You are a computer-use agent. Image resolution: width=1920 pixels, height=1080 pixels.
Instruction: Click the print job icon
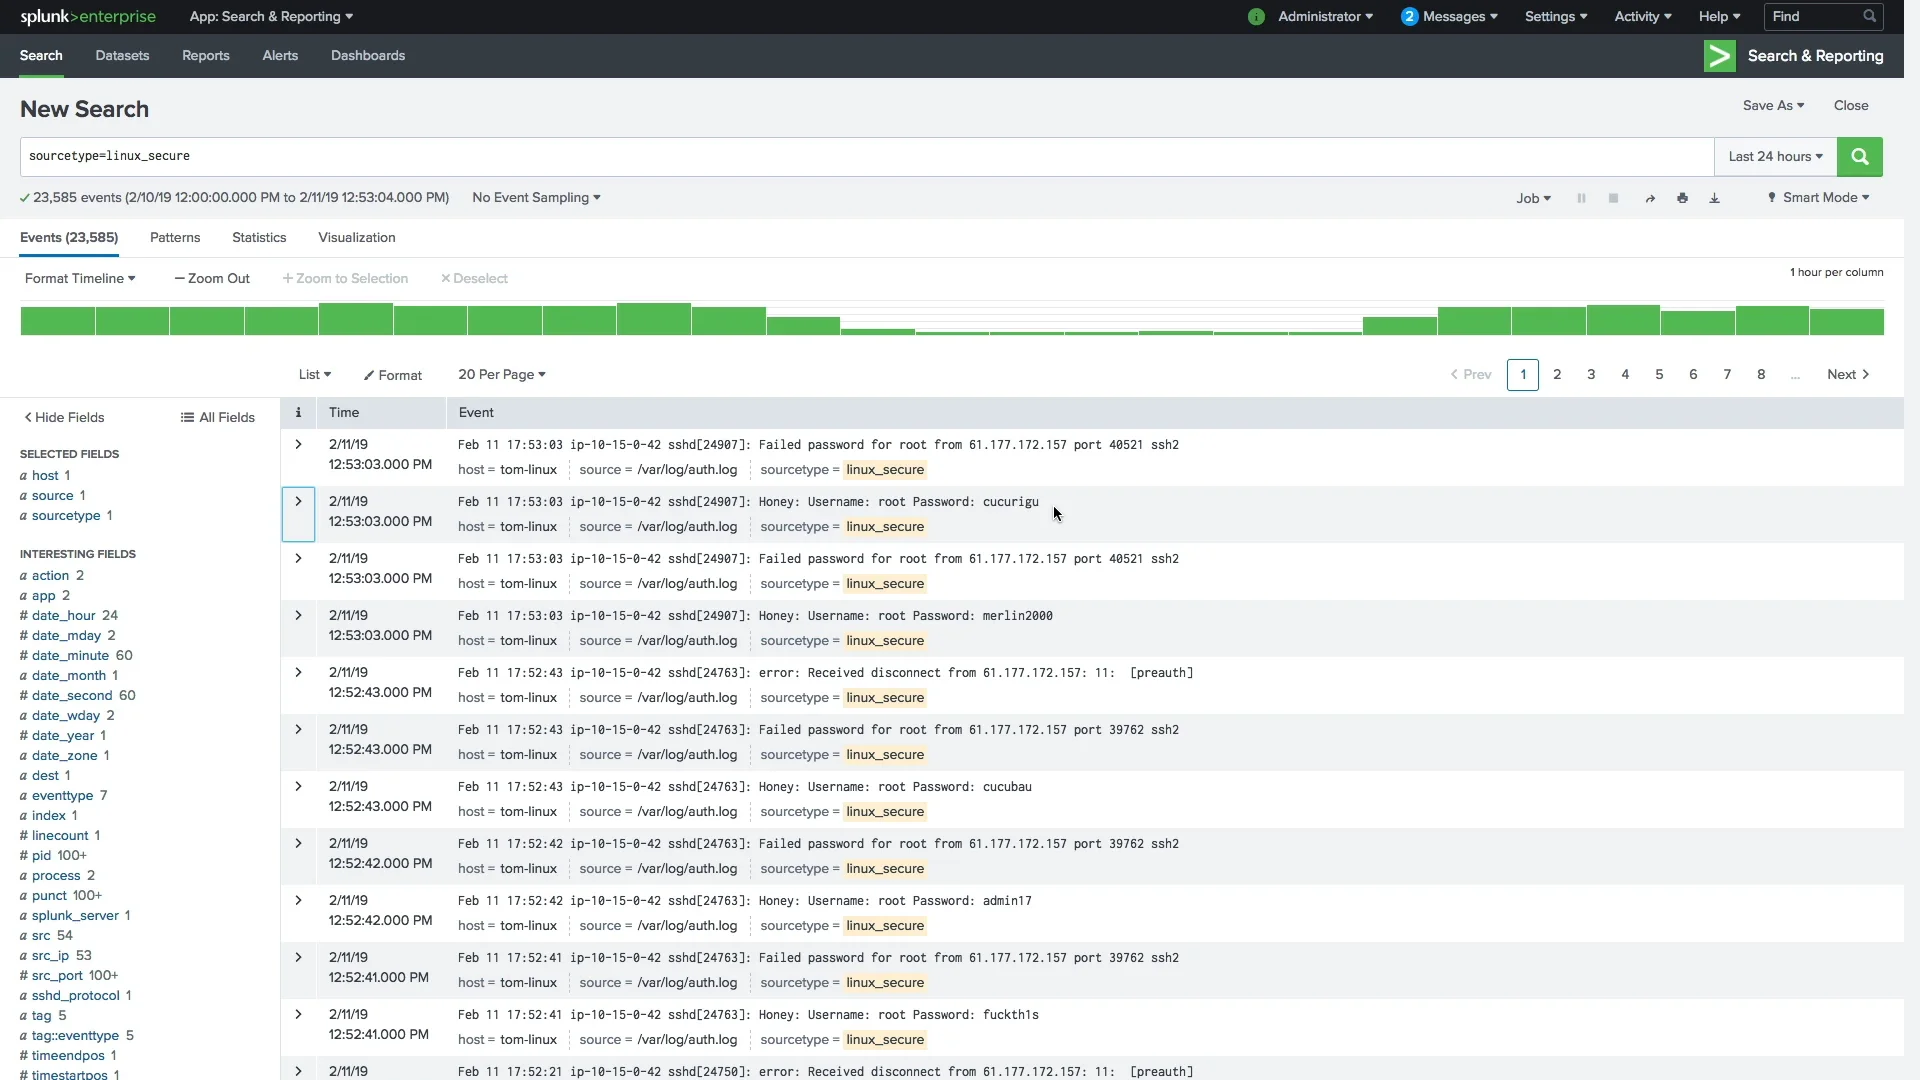pos(1683,196)
